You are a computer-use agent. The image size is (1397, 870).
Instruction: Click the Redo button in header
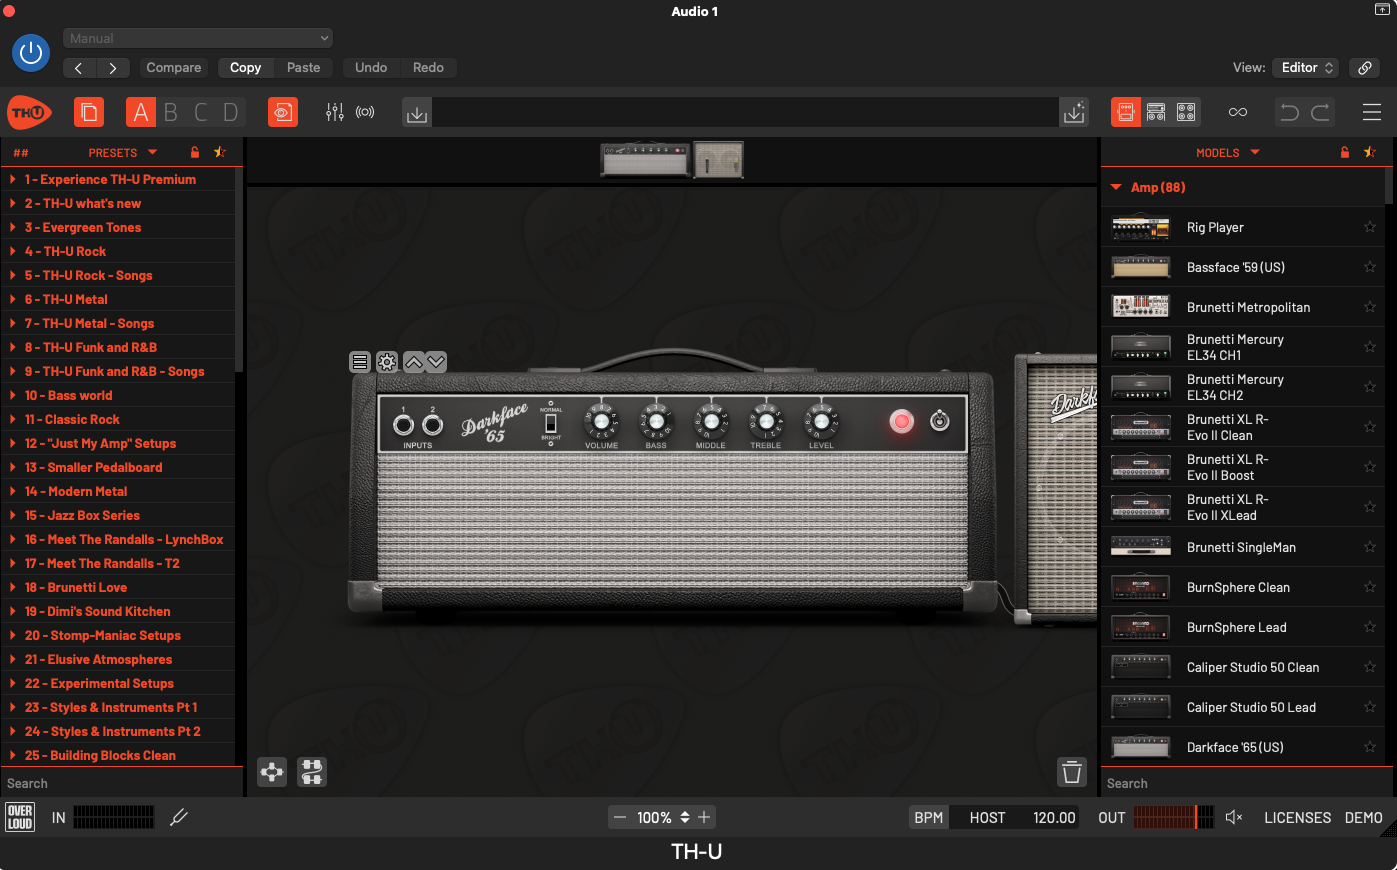(x=428, y=68)
